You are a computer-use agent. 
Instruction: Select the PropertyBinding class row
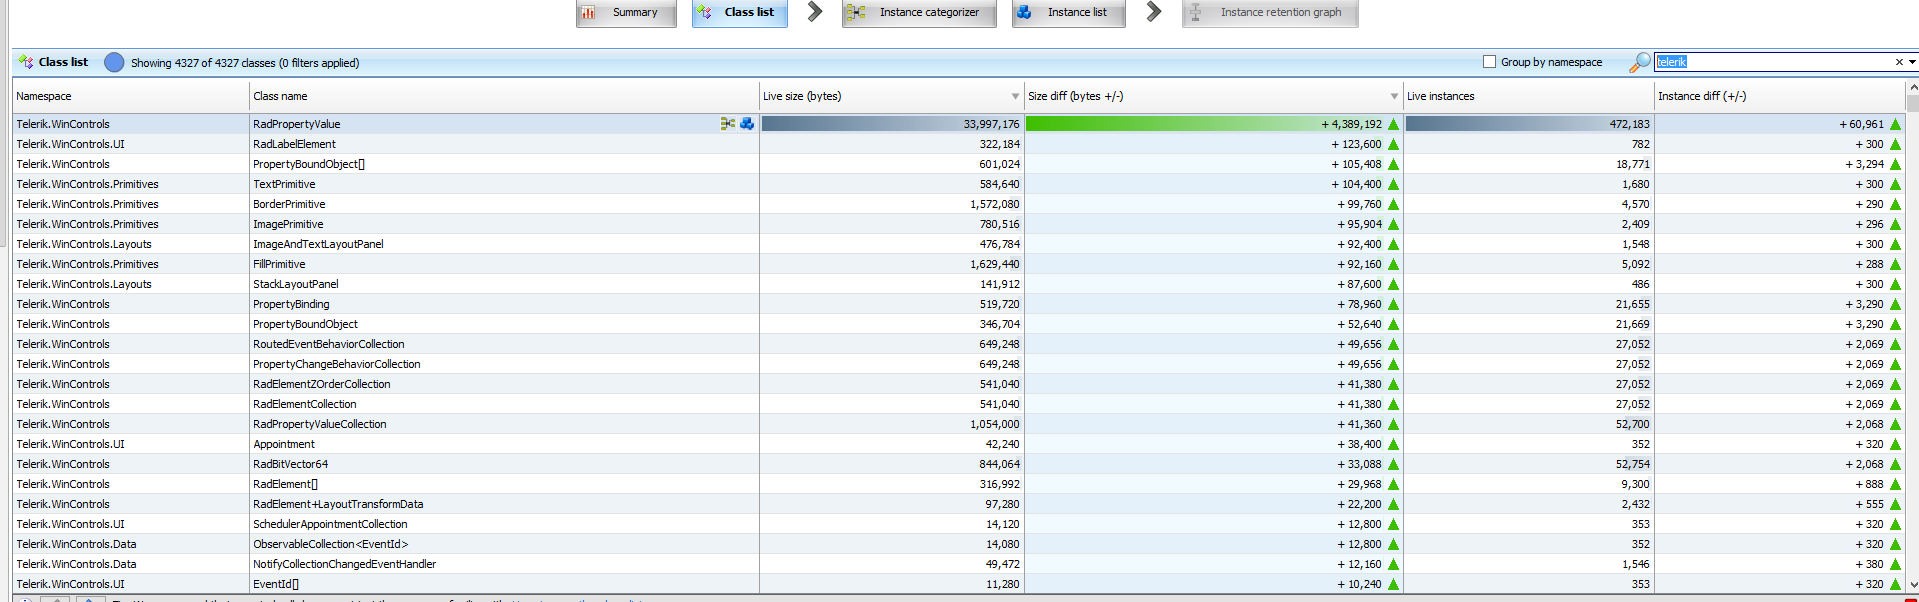[958, 304]
